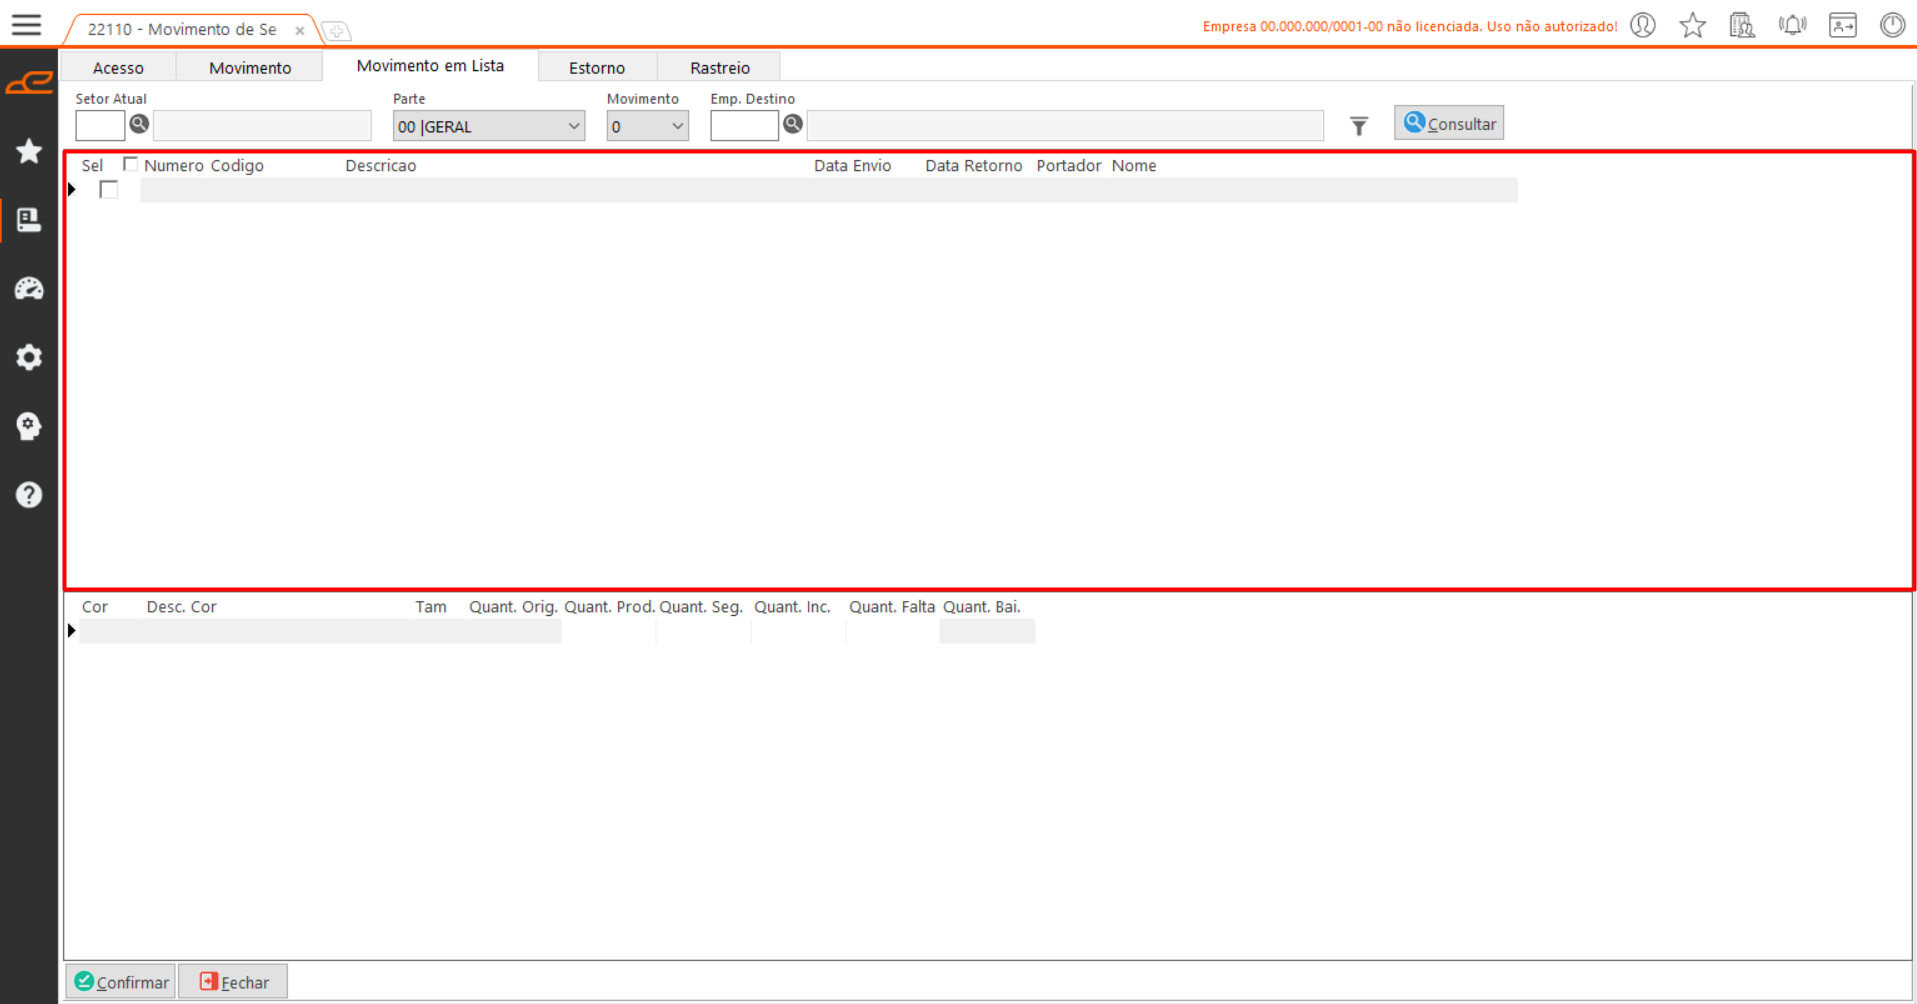The image size is (1917, 1004).
Task: Open user profile icon in top bar
Action: pyautogui.click(x=1642, y=25)
